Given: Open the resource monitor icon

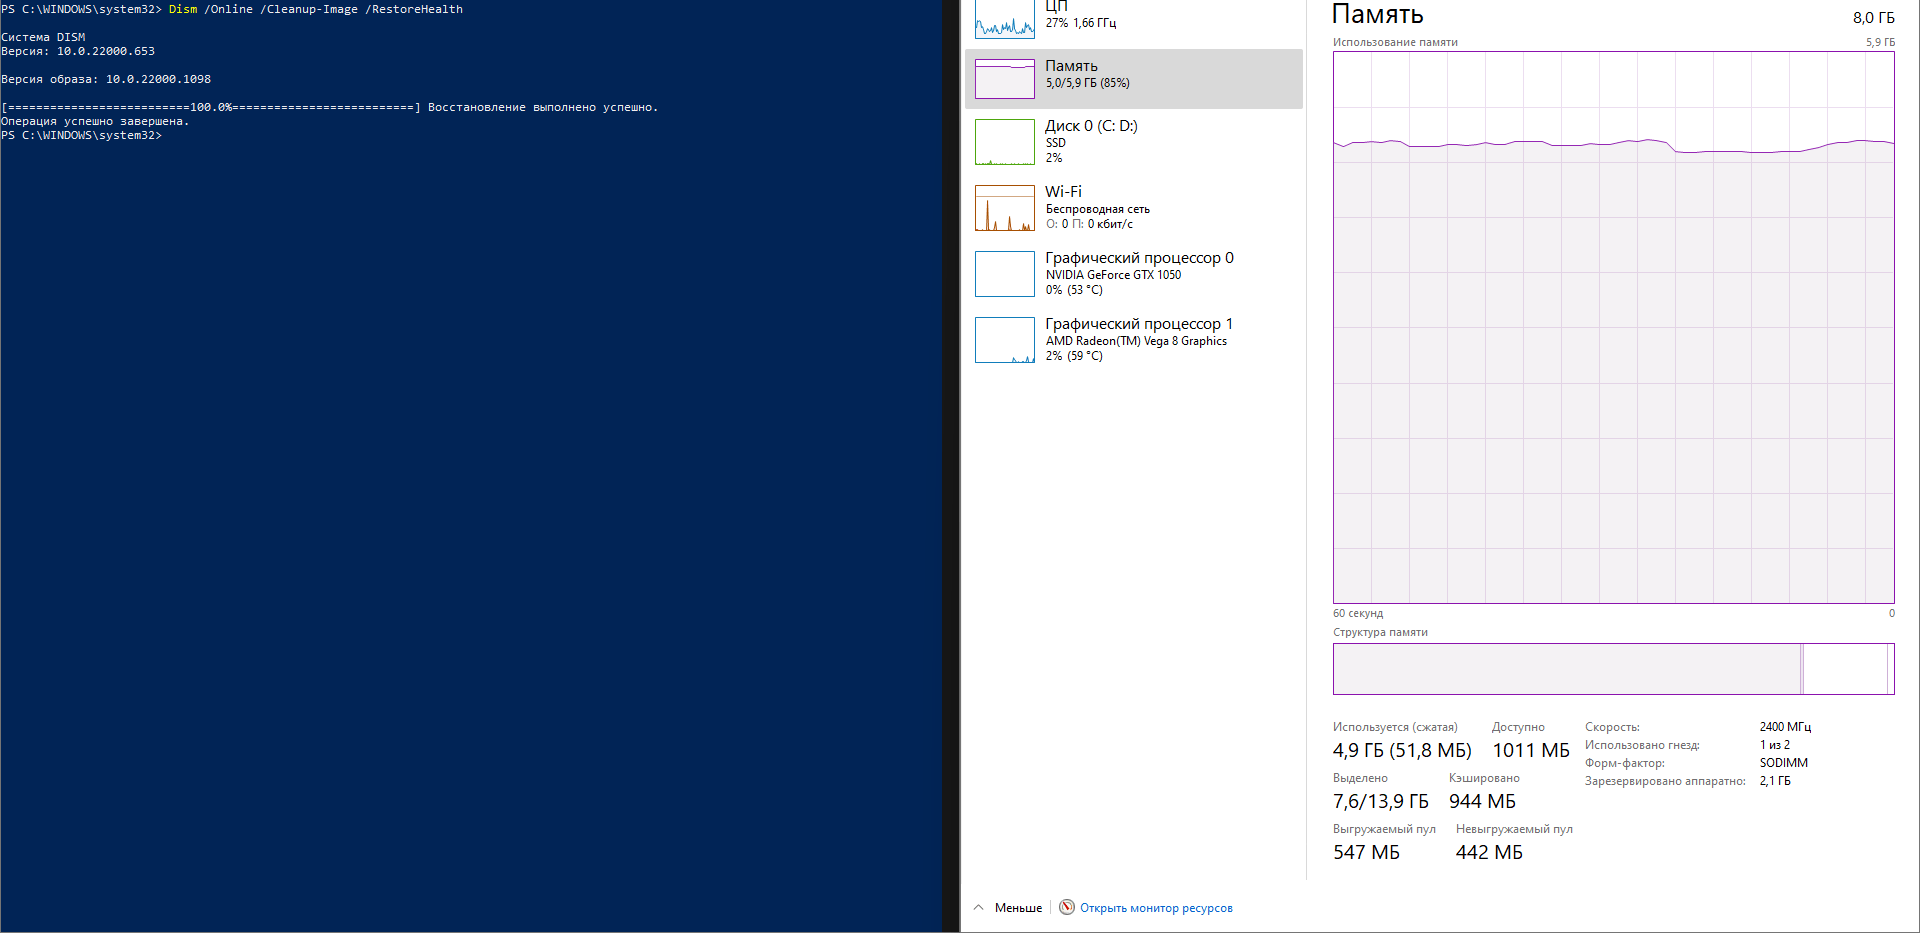Looking at the screenshot, I should pos(1067,907).
